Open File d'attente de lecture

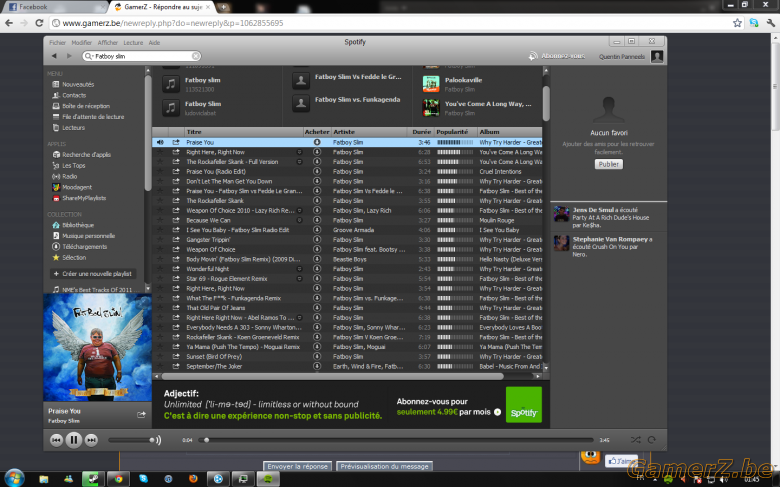tap(88, 117)
